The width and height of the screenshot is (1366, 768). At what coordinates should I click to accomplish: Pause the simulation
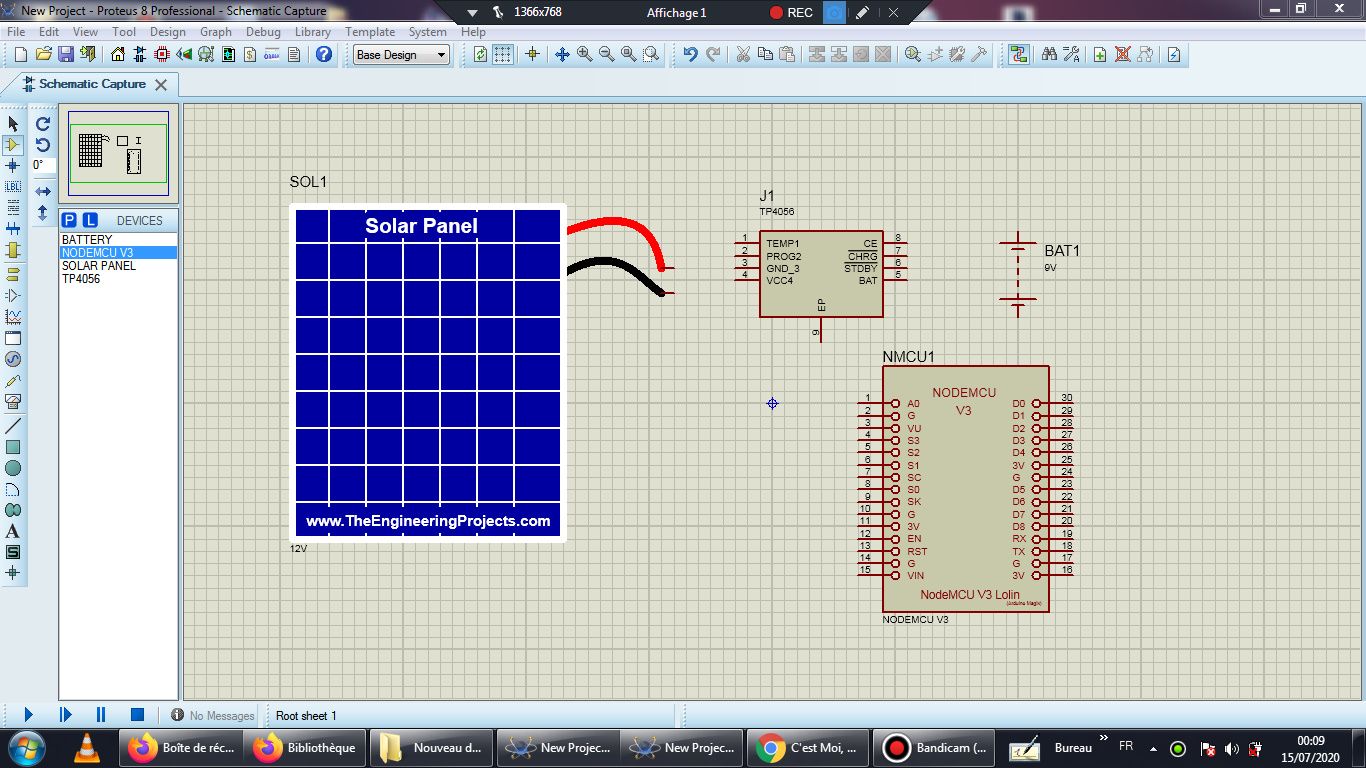101,715
